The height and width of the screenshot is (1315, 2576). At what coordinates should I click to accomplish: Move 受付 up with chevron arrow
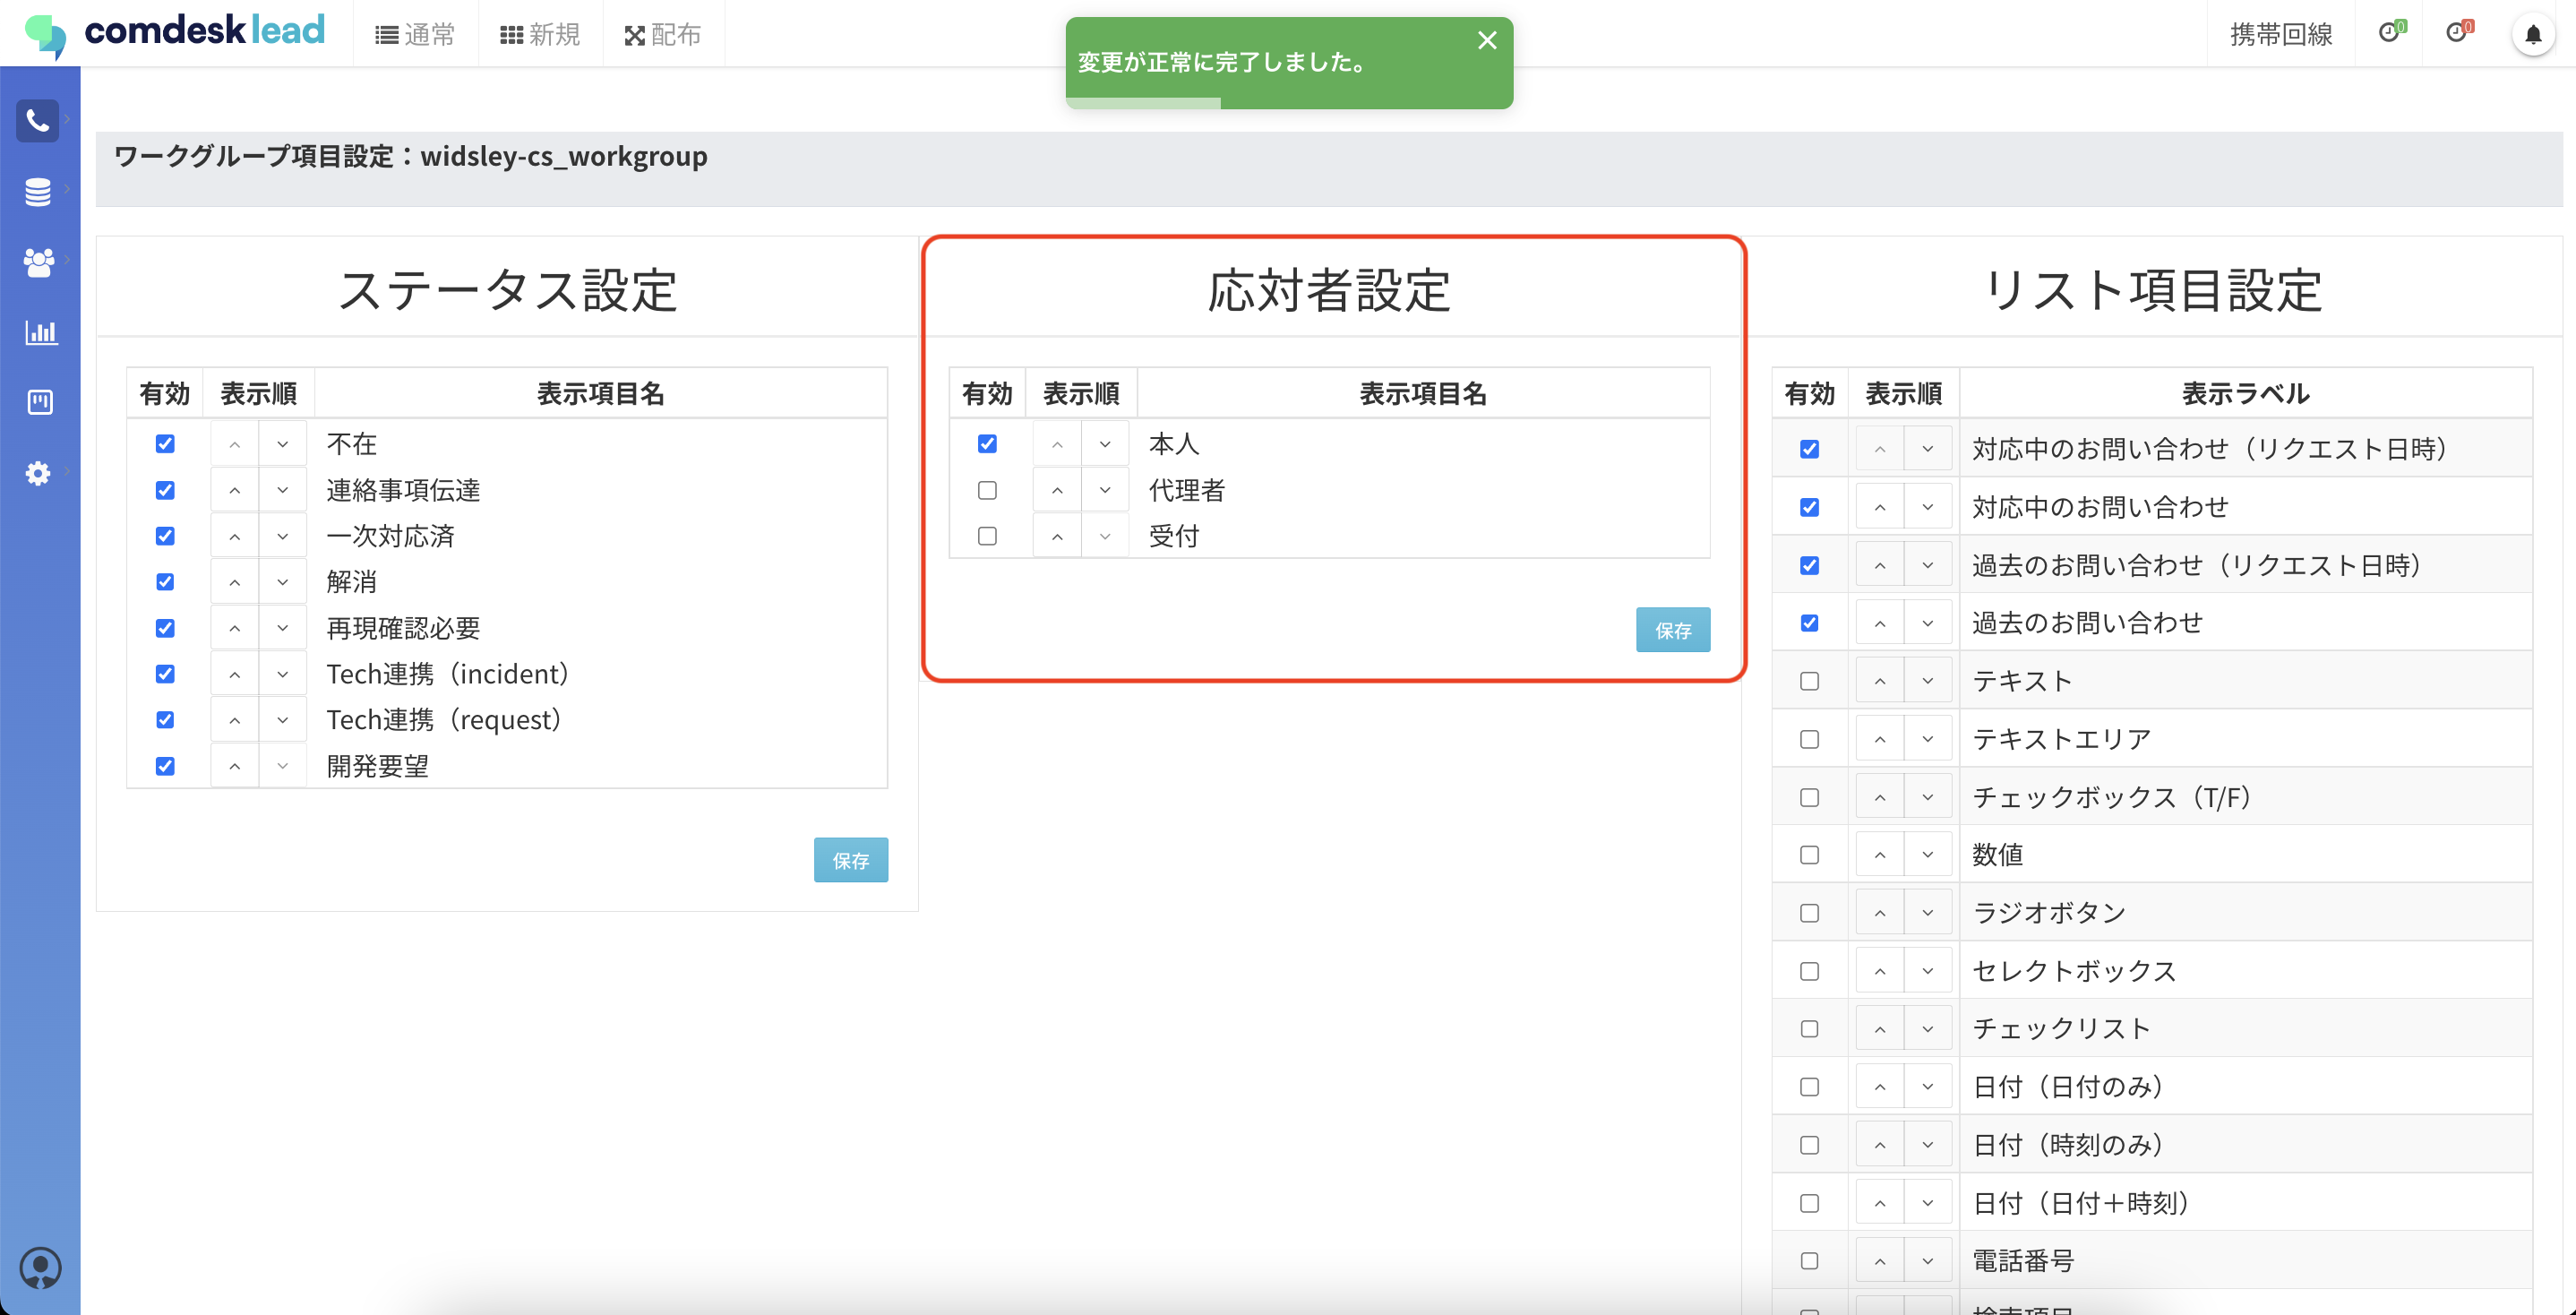tap(1057, 537)
